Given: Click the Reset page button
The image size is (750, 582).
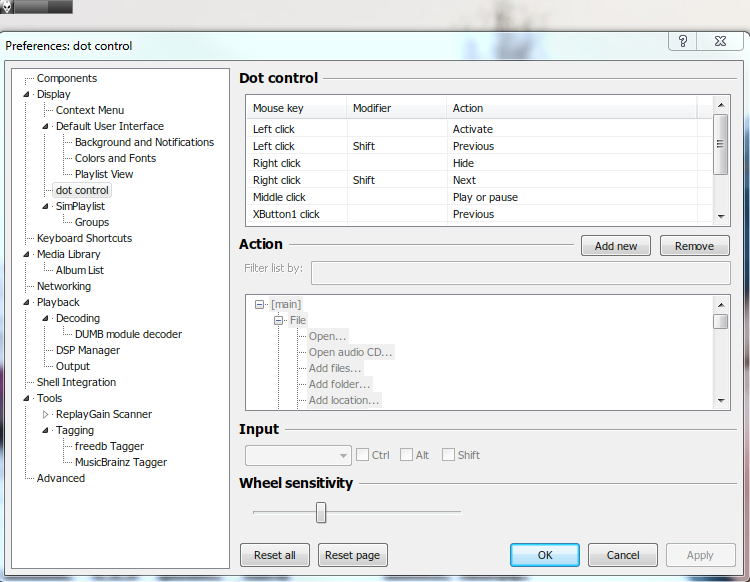Looking at the screenshot, I should click(x=353, y=555).
